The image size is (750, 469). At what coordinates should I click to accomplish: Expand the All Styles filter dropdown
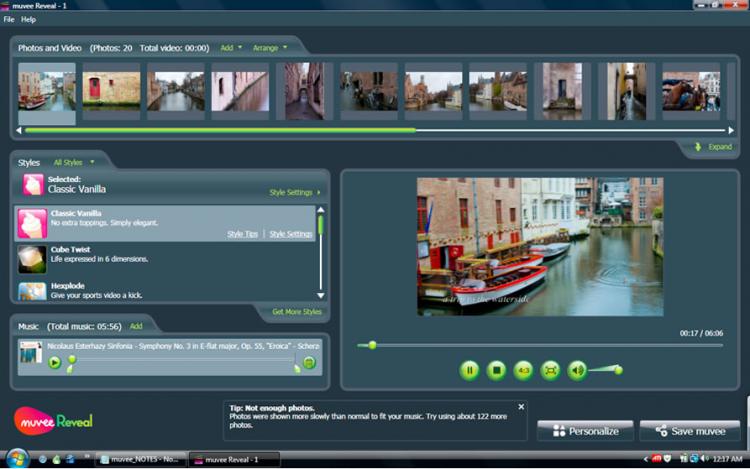coord(74,162)
